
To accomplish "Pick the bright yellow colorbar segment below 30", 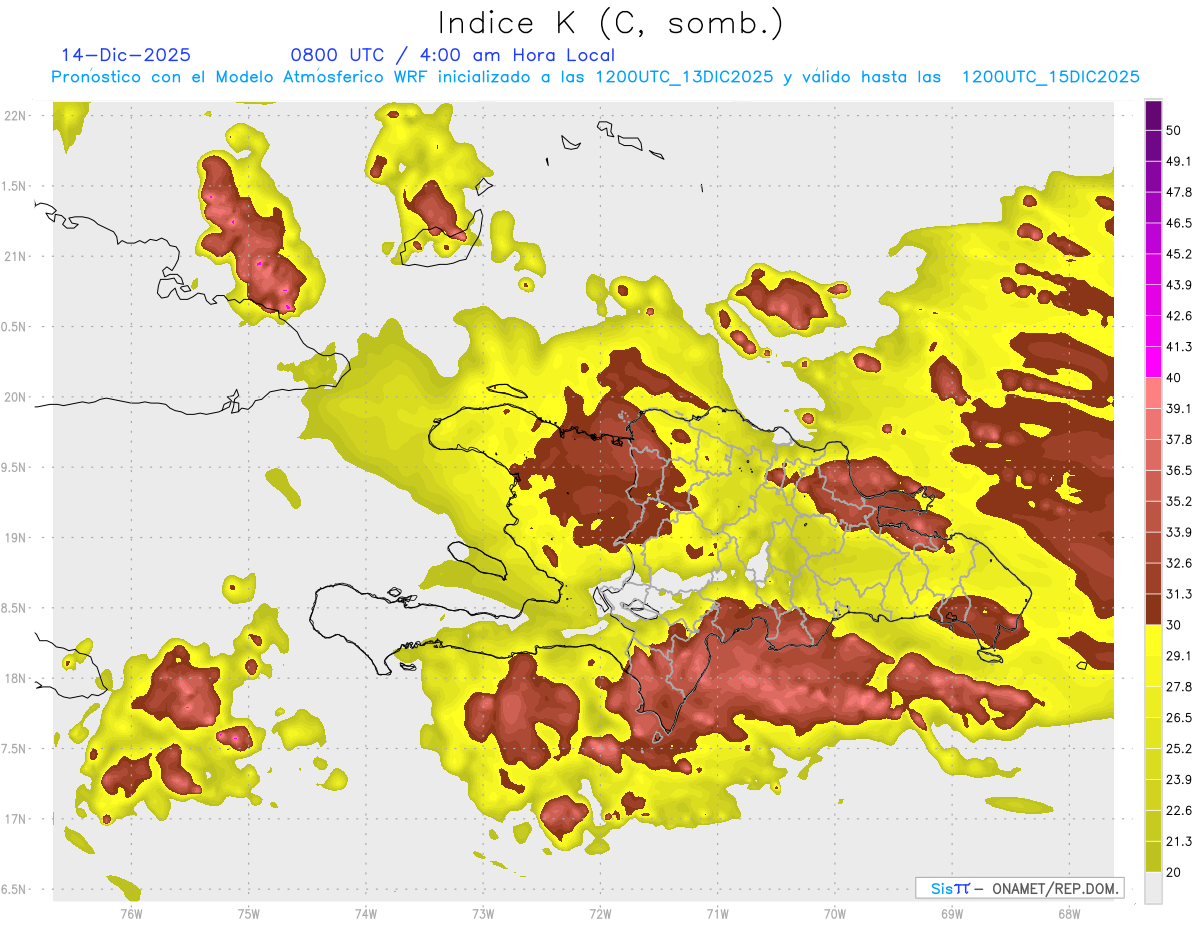I will click(x=1153, y=640).
